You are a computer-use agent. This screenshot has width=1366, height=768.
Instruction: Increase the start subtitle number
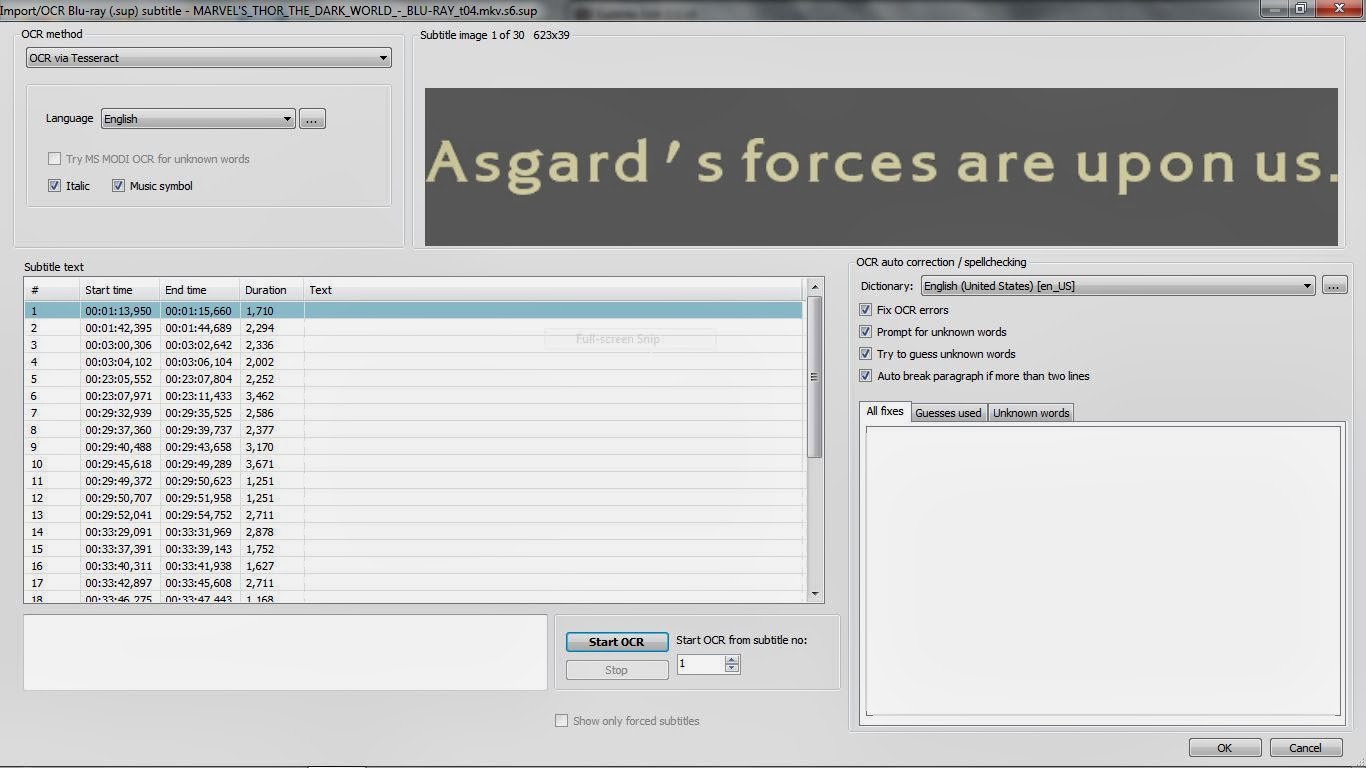pos(733,660)
